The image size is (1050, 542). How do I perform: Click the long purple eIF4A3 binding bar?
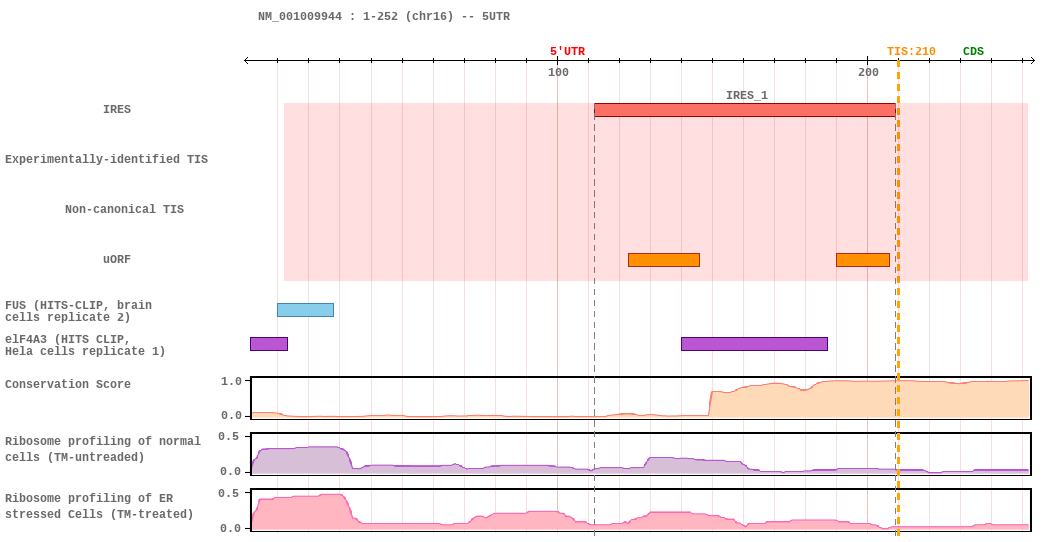pos(754,344)
